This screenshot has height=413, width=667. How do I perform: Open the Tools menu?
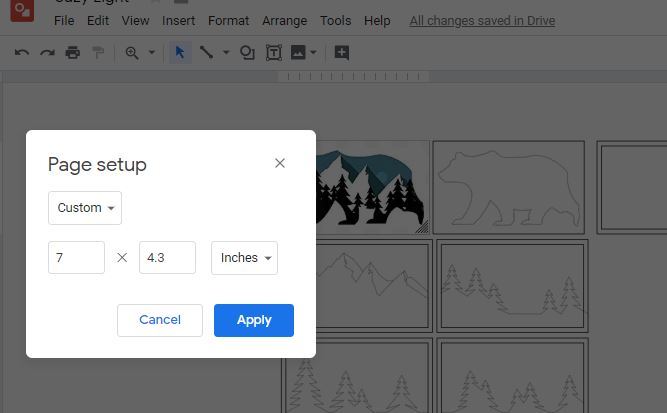coord(336,20)
